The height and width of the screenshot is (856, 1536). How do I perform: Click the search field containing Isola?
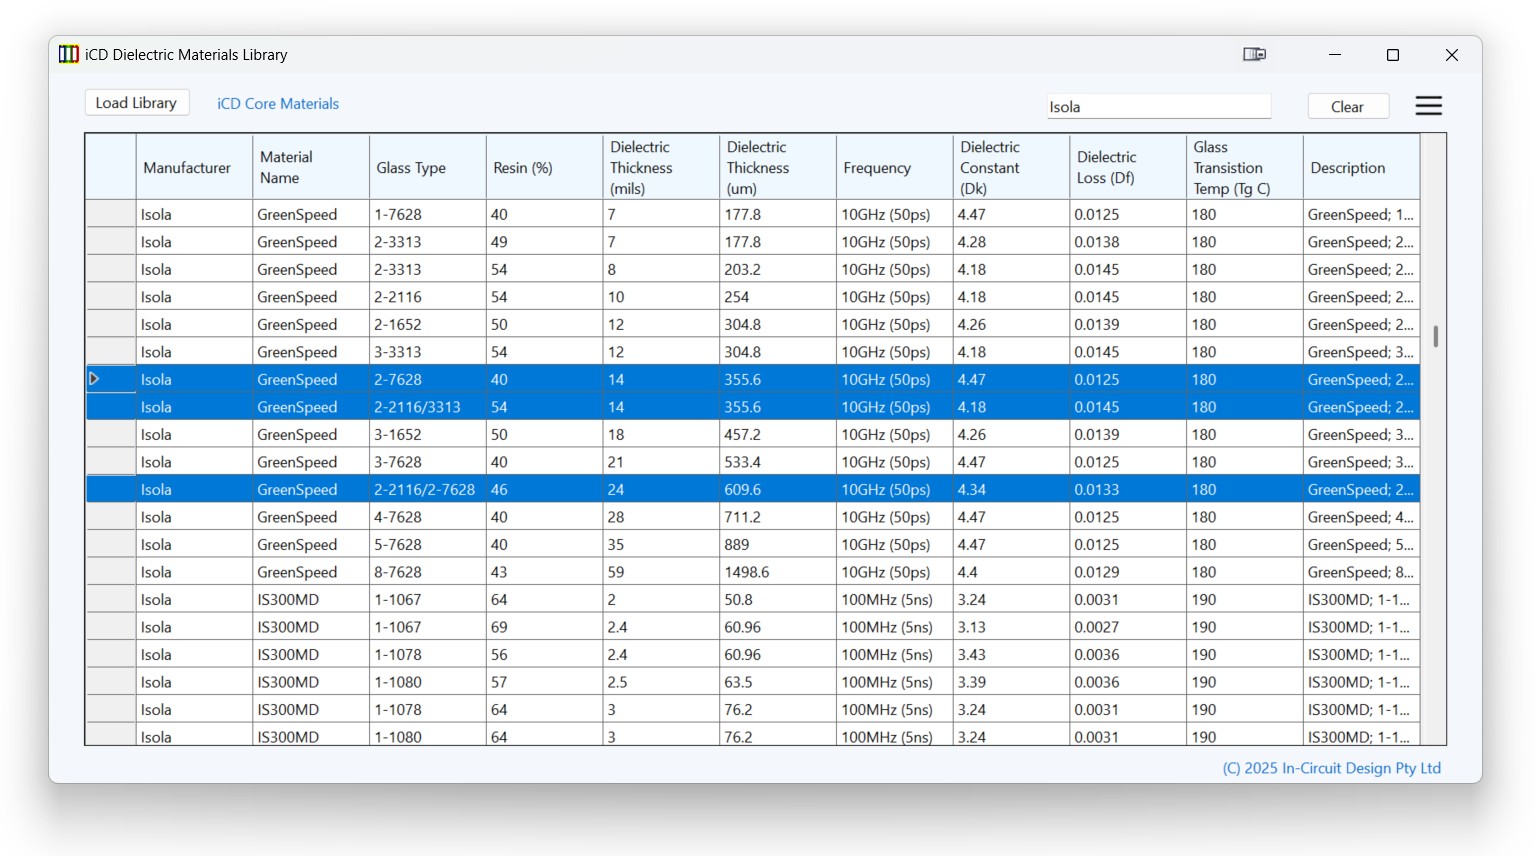1159,107
